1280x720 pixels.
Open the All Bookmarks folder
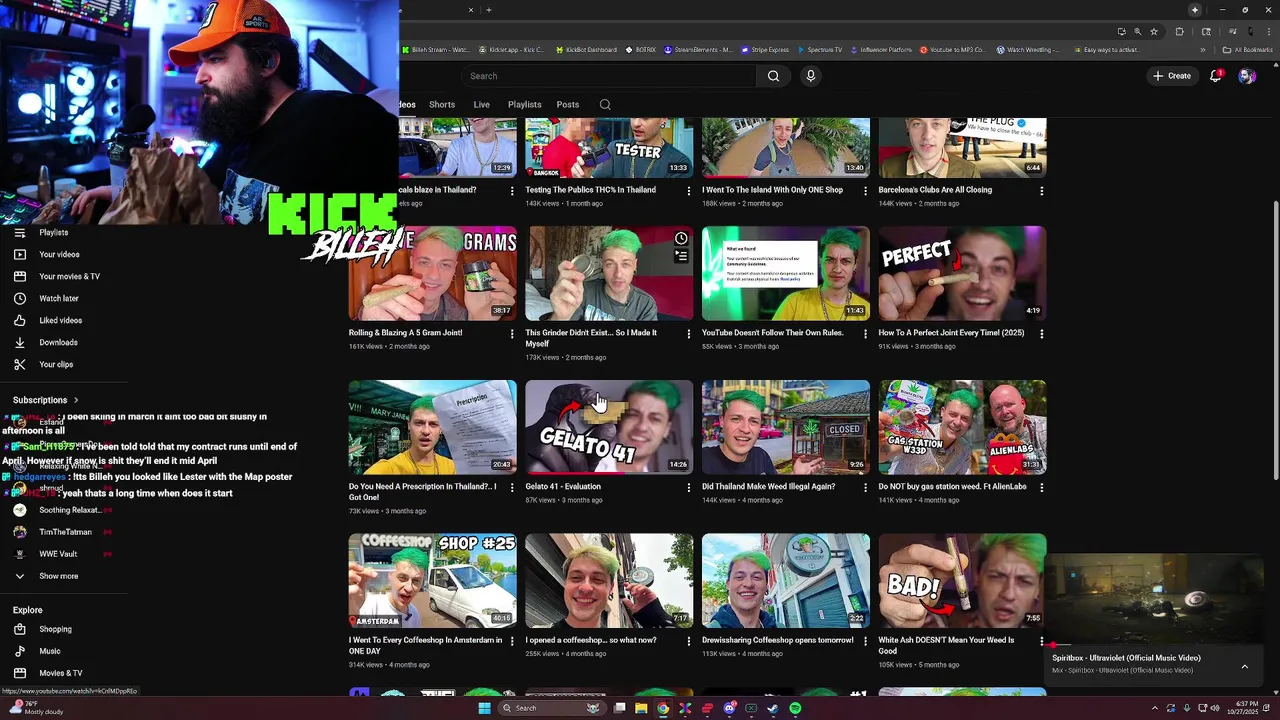tap(1248, 50)
